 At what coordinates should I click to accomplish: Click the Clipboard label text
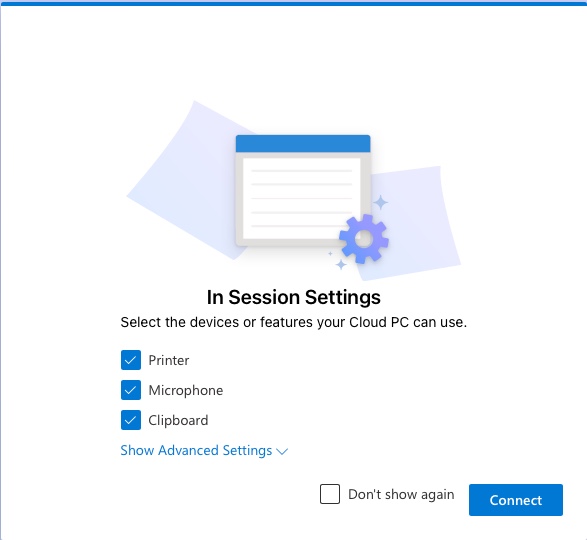[x=178, y=420]
